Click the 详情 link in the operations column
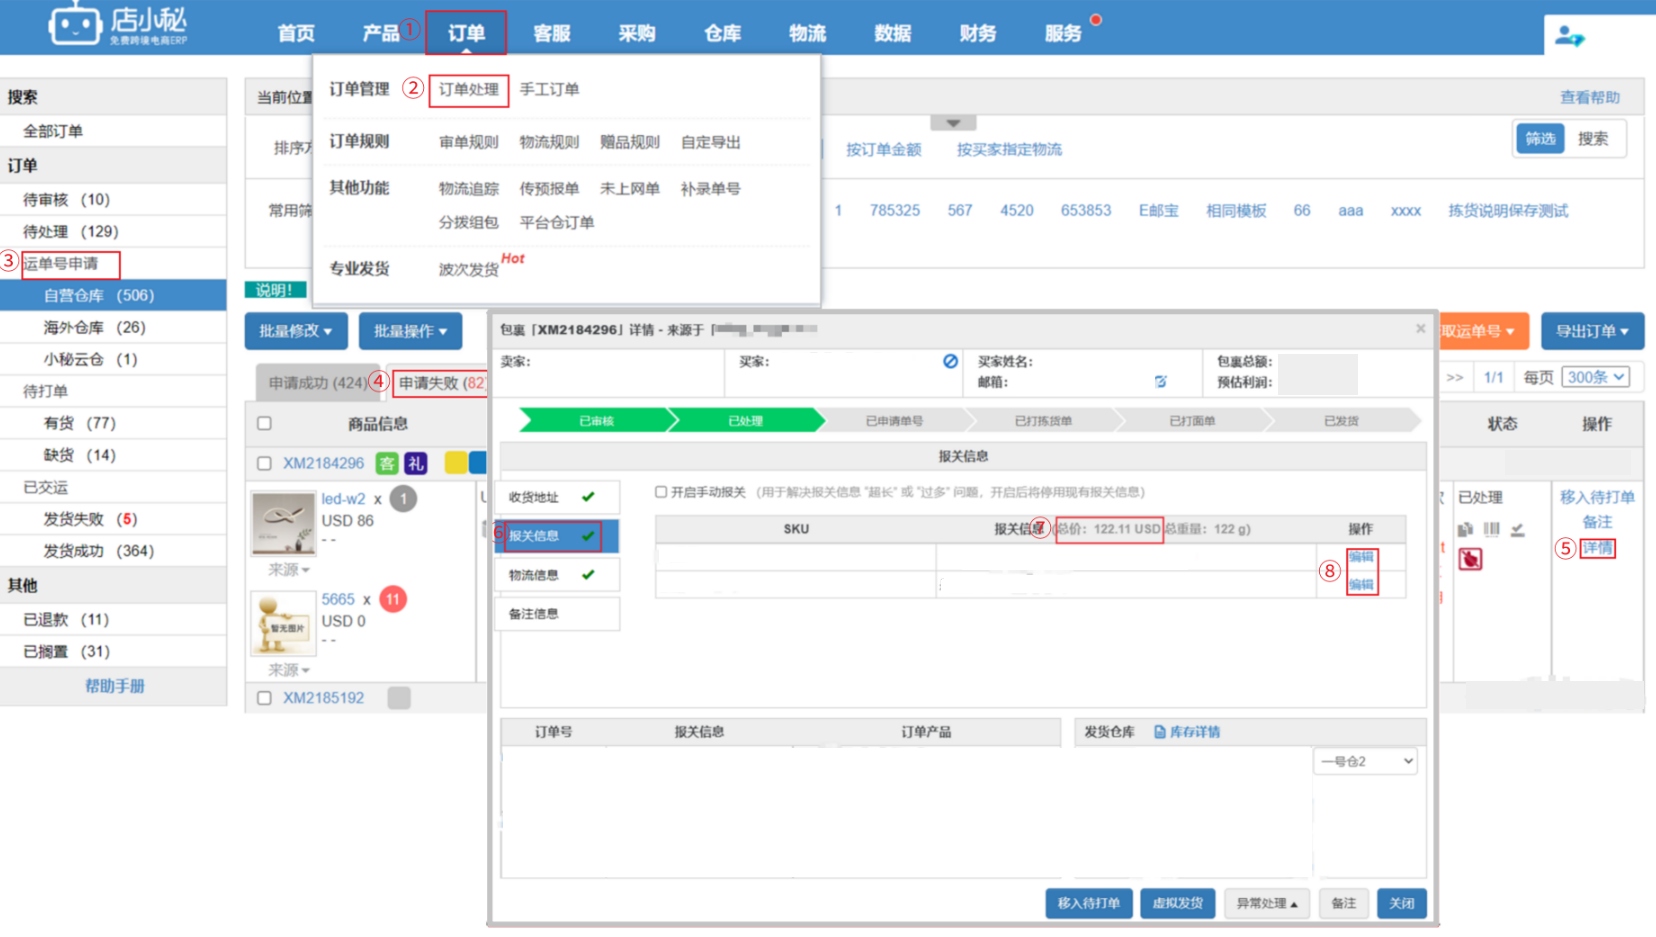1656x937 pixels. point(1597,548)
